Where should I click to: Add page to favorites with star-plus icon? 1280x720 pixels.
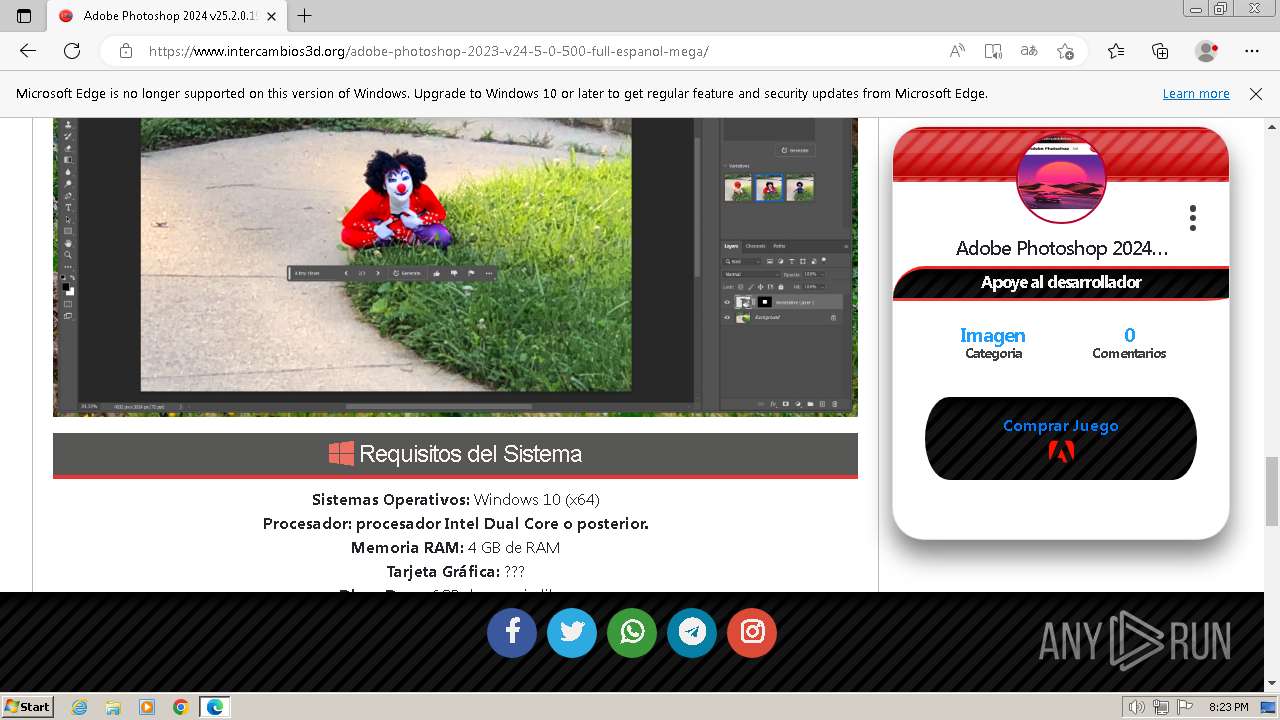pos(1065,51)
